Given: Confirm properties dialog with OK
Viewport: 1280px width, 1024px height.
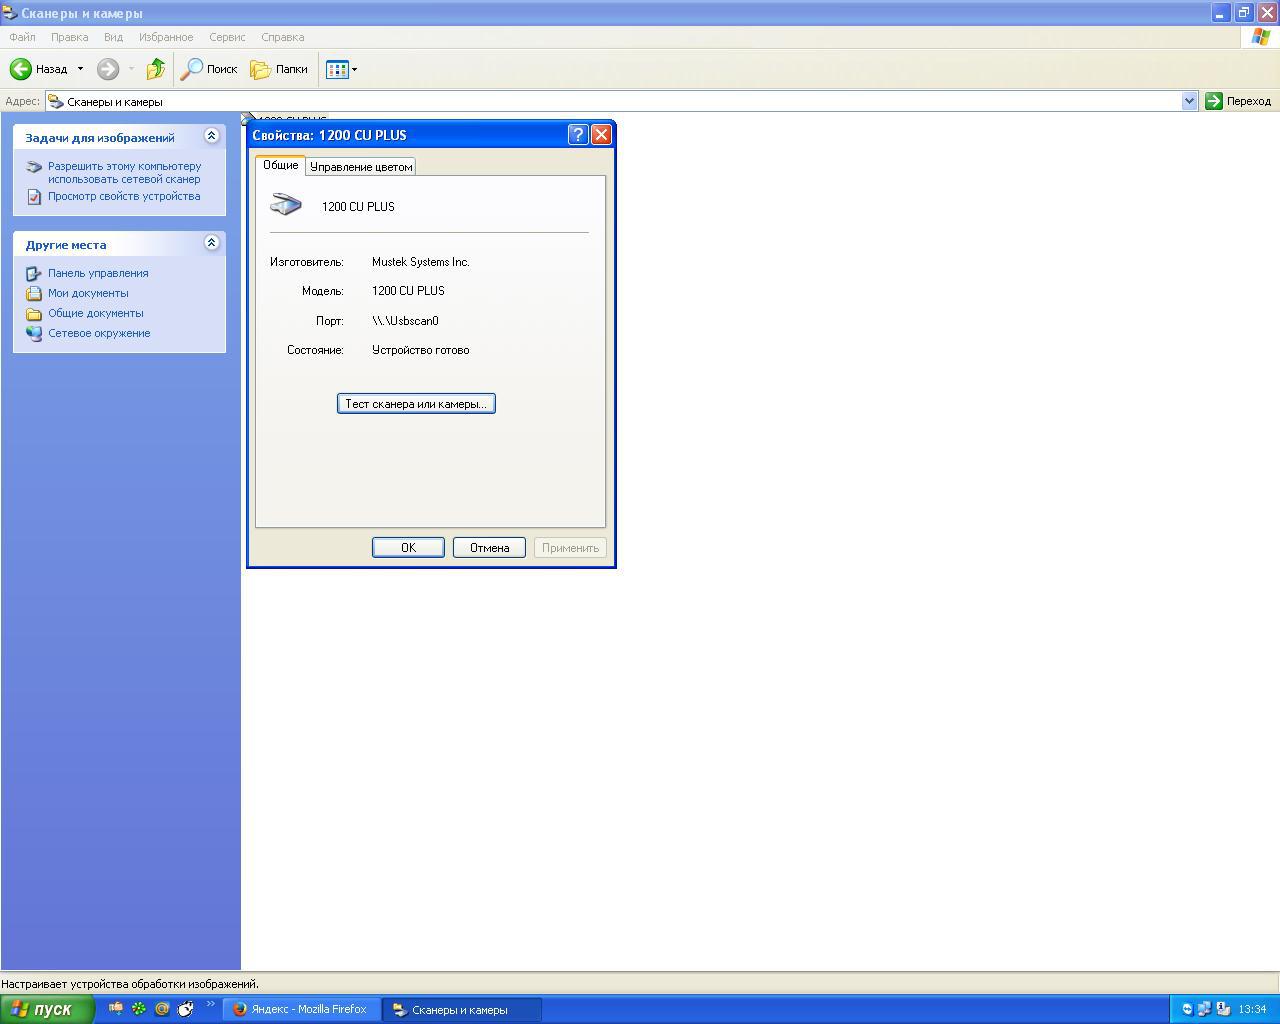Looking at the screenshot, I should coord(408,548).
